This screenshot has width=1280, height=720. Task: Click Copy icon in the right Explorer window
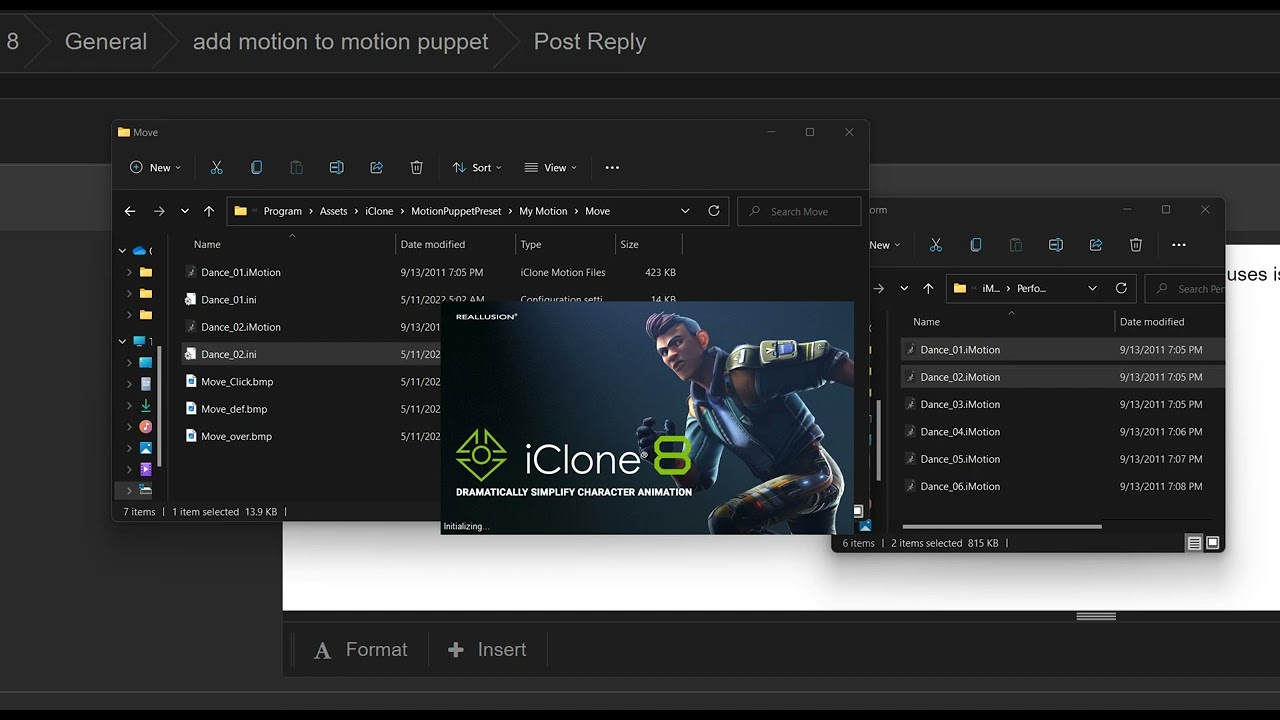(976, 245)
